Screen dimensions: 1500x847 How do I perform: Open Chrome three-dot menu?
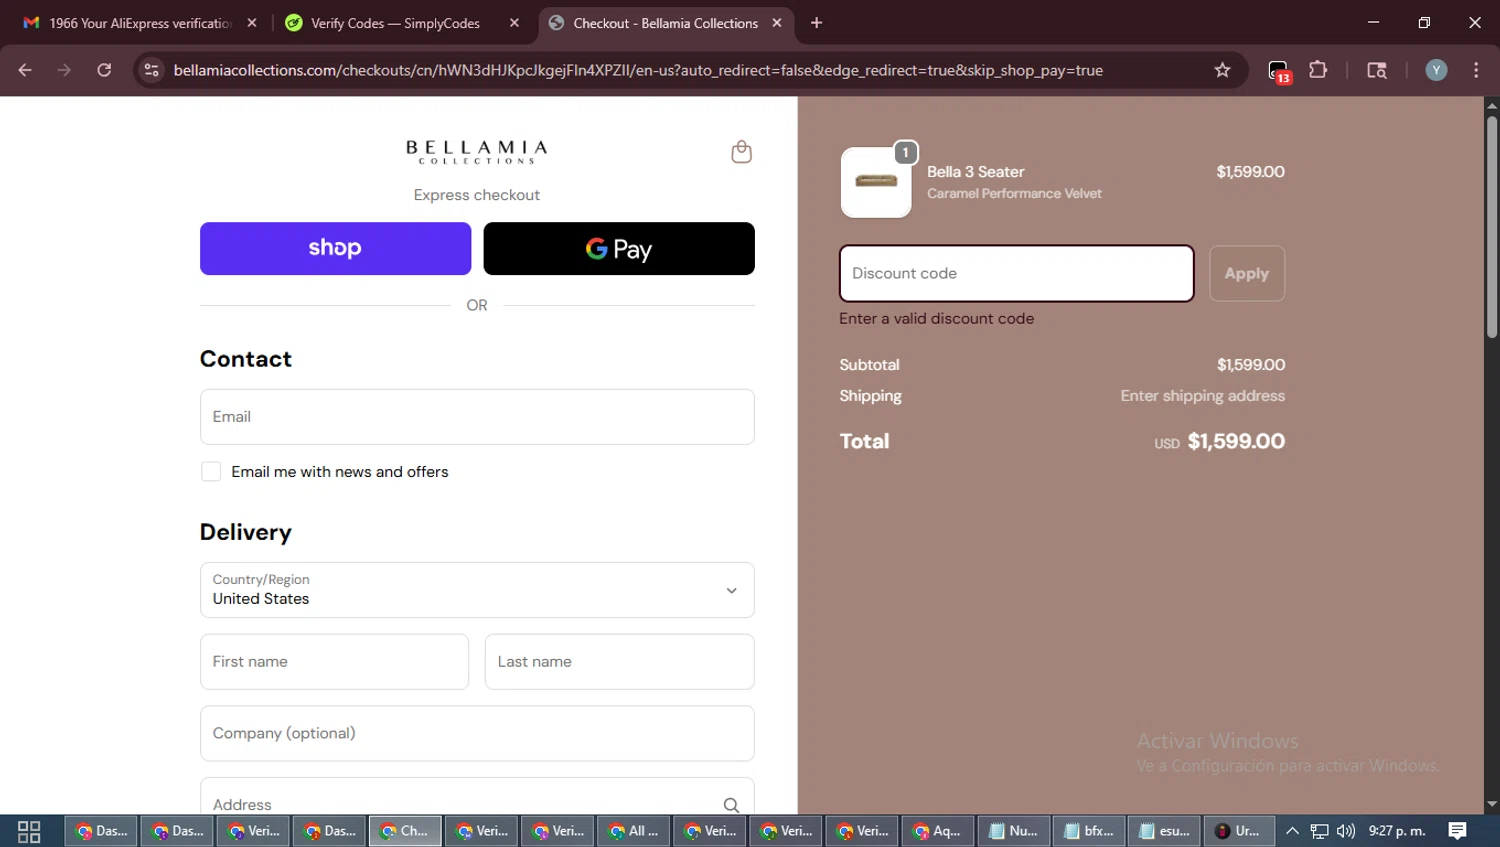[1476, 70]
